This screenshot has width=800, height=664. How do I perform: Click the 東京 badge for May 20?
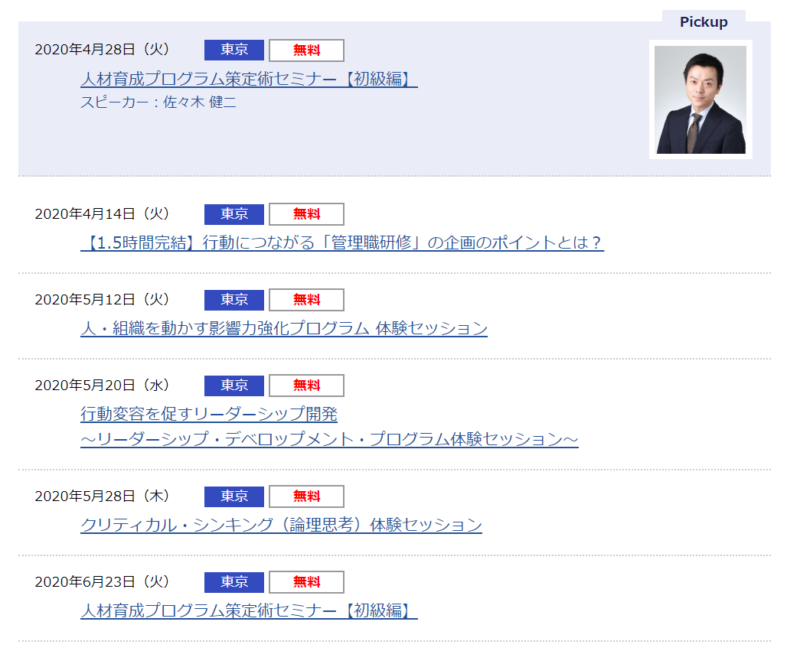[234, 386]
